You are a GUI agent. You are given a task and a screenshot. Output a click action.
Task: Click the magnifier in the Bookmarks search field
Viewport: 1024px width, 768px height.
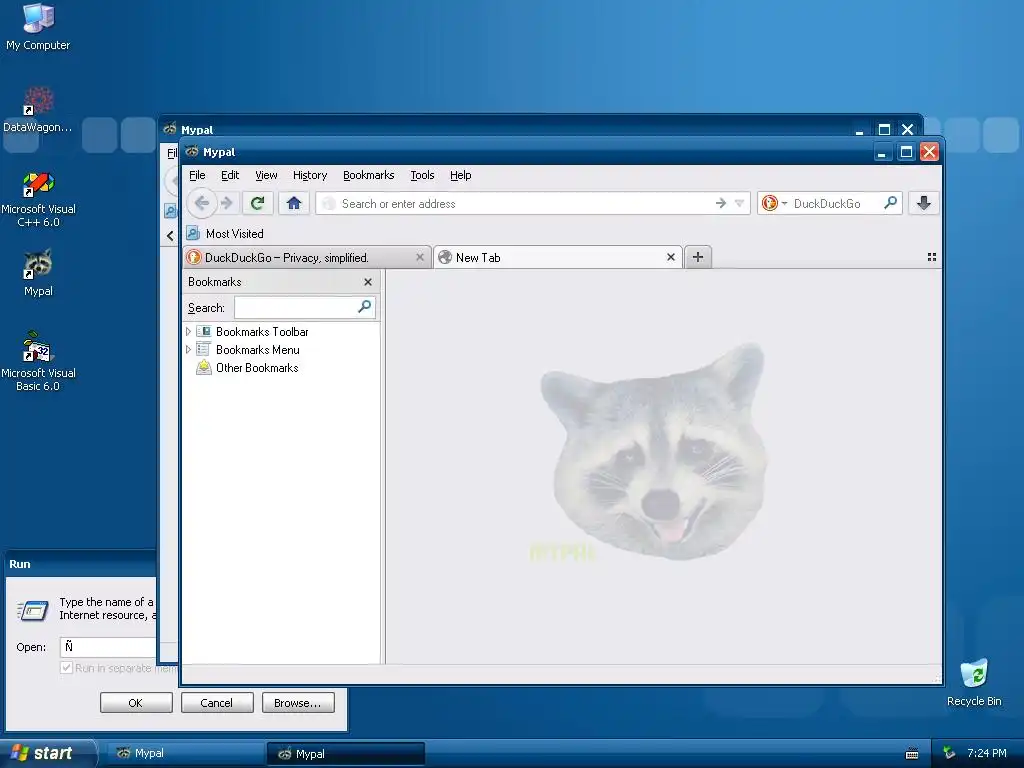click(364, 306)
